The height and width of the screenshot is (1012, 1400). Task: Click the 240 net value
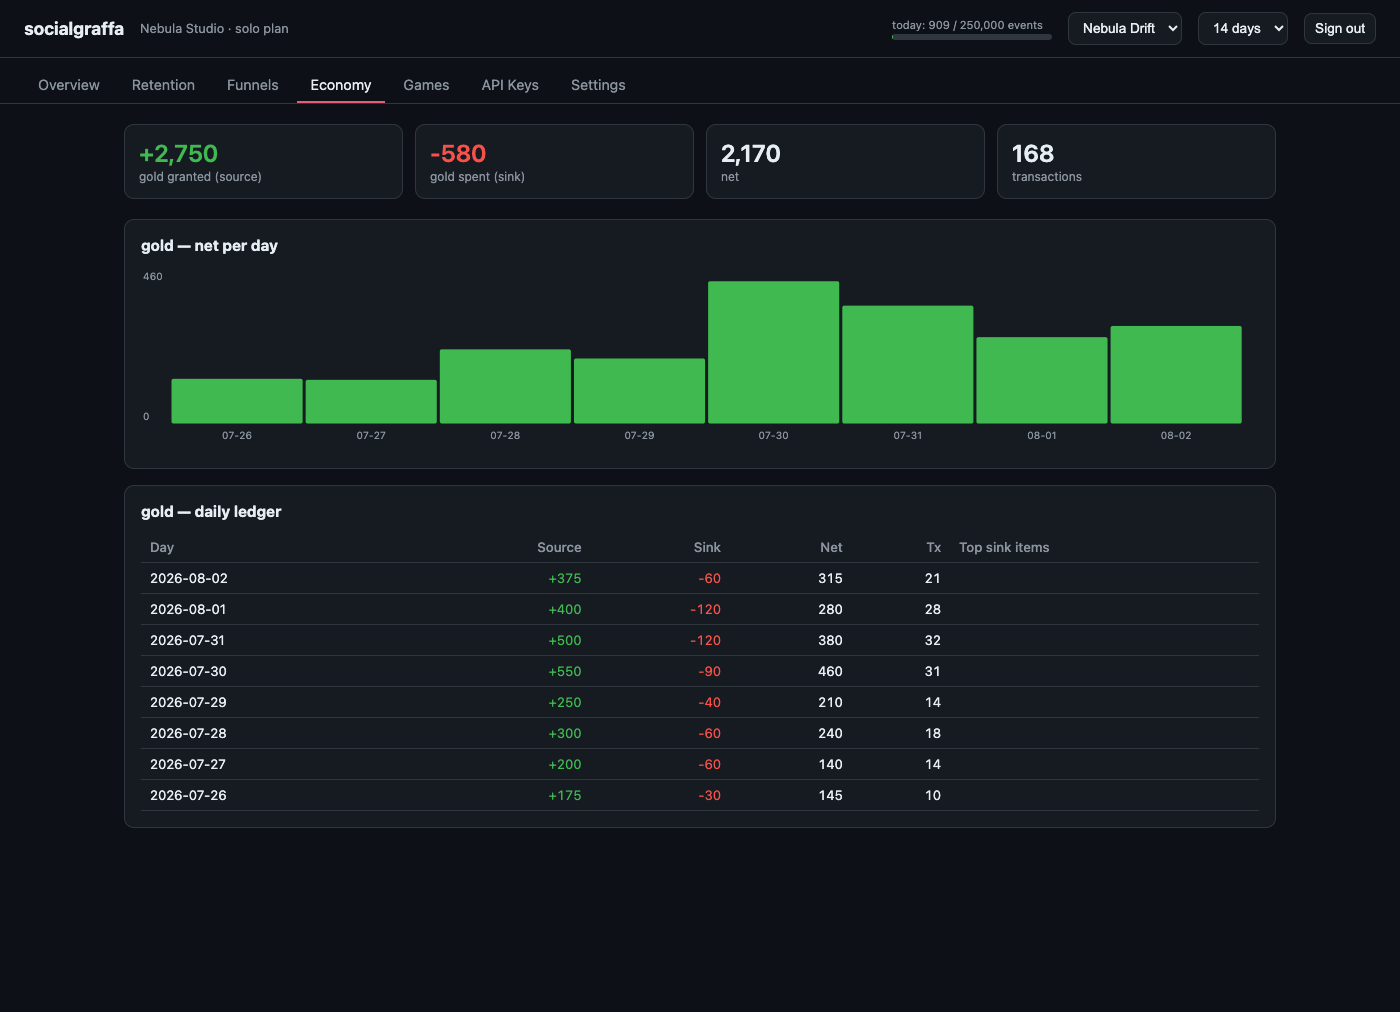coord(830,733)
